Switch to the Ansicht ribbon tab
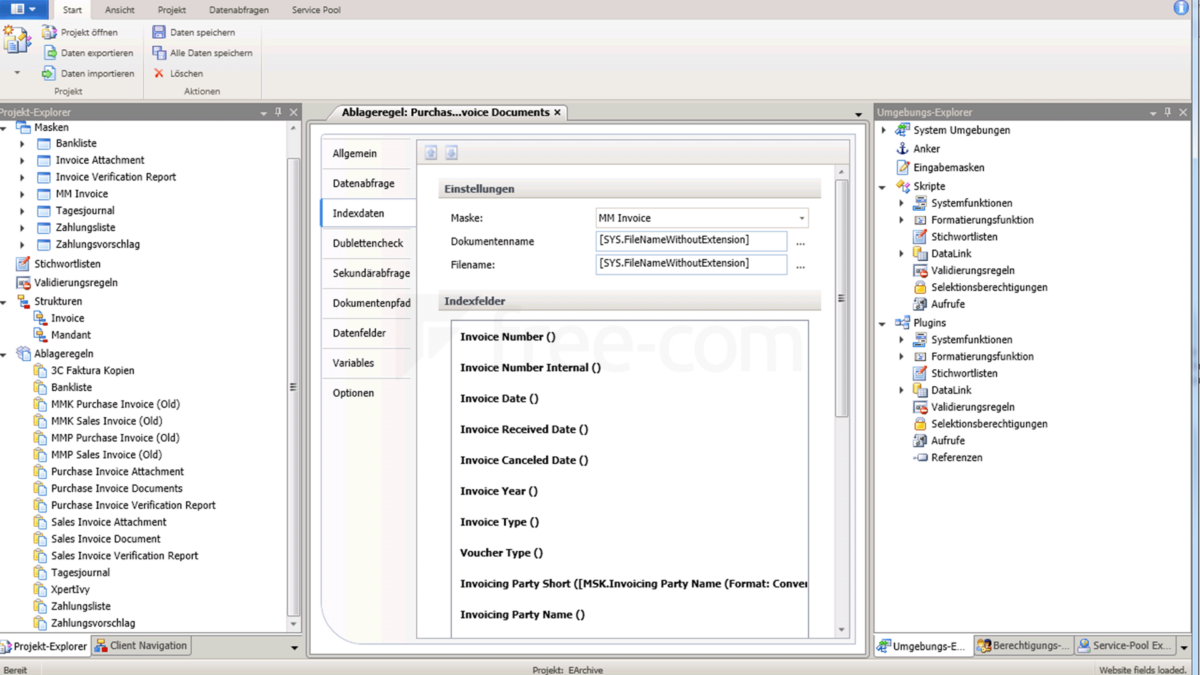Screen dimensions: 1200x675 (x=119, y=10)
